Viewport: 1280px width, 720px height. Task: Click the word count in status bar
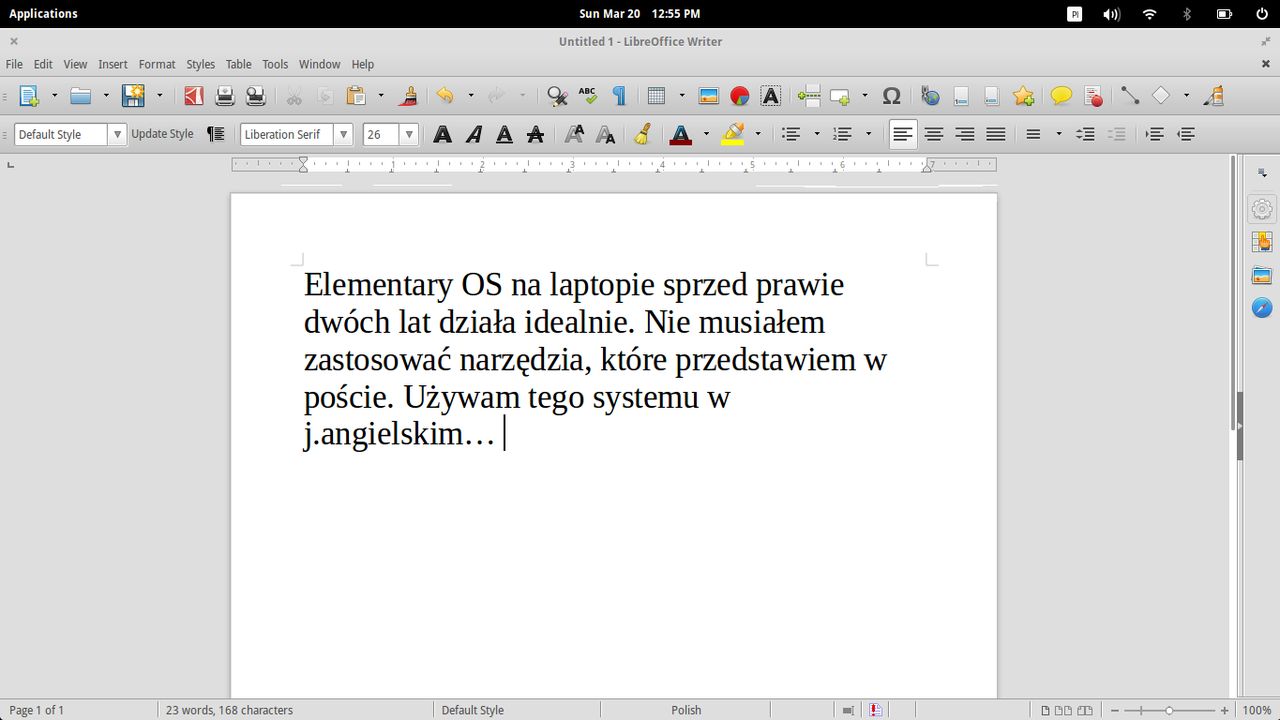coord(229,710)
